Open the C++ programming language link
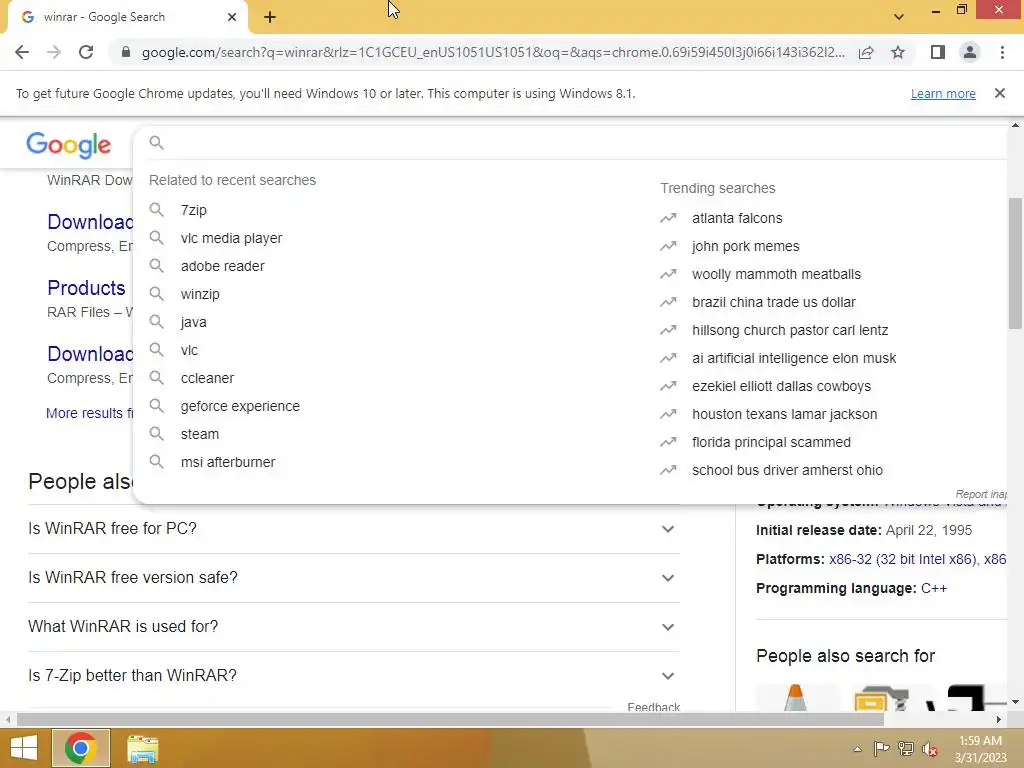 tap(934, 588)
